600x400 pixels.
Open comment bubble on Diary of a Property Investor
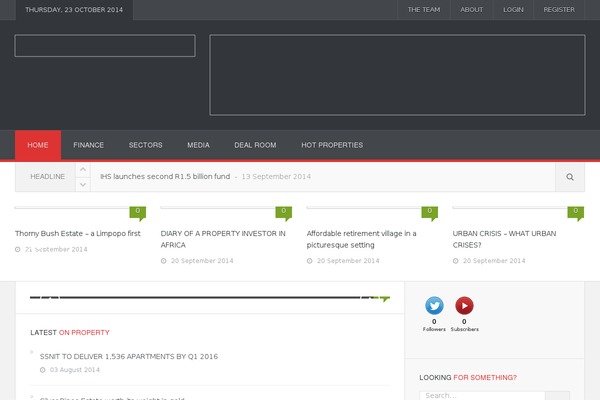284,213
